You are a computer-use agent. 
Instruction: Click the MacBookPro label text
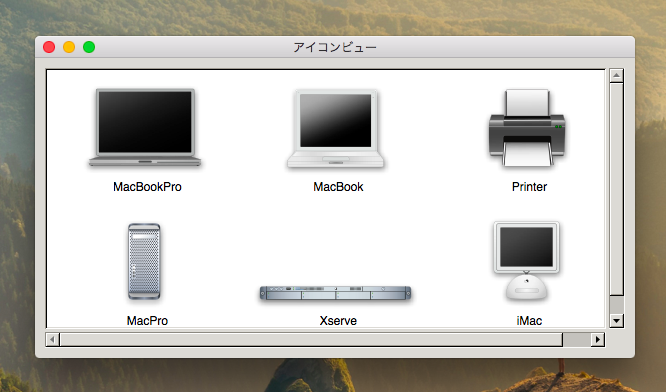pos(147,187)
